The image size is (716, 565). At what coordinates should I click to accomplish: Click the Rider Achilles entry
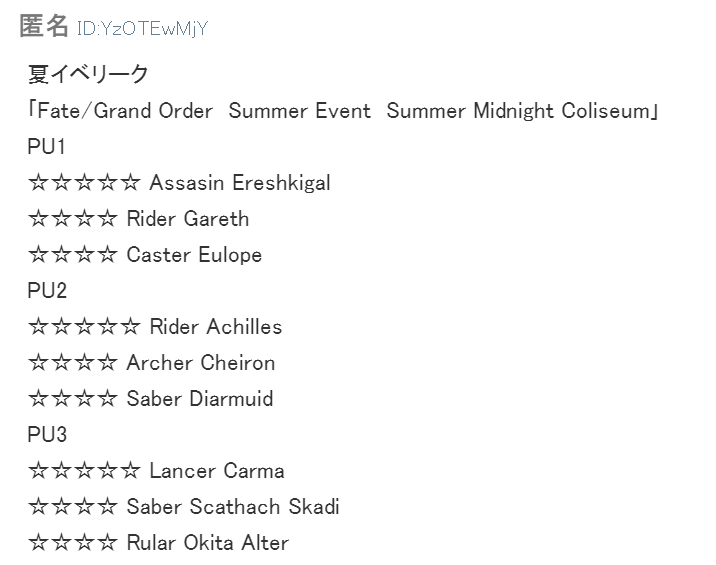pos(155,327)
